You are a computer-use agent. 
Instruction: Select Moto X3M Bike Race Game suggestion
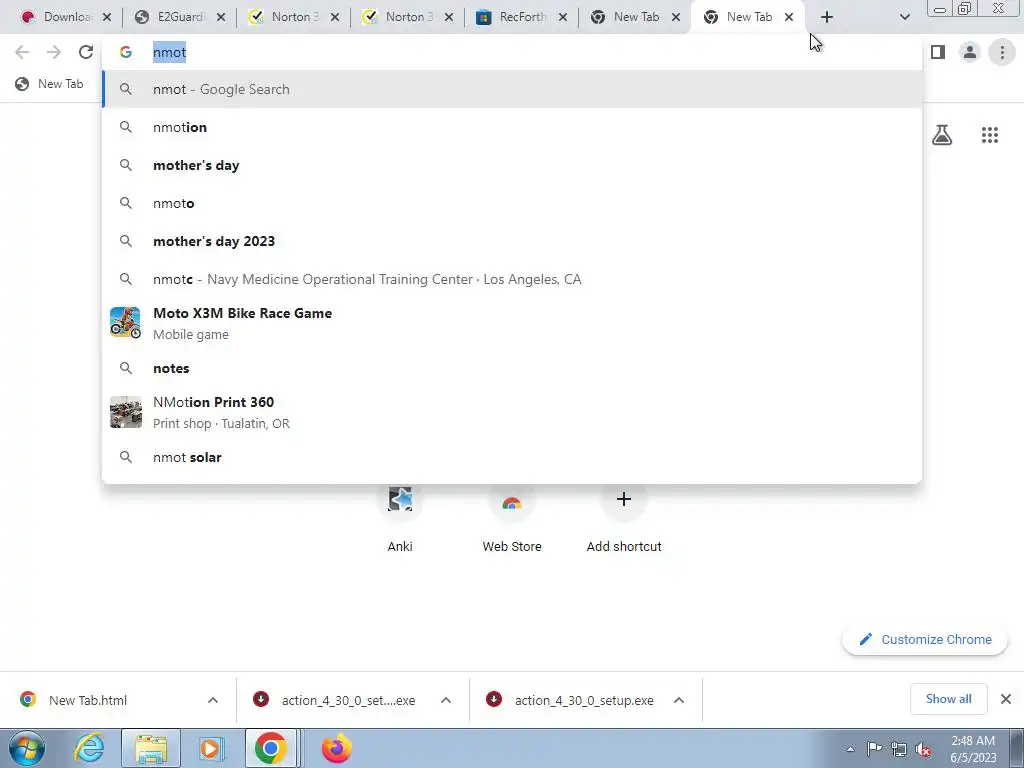(x=512, y=323)
